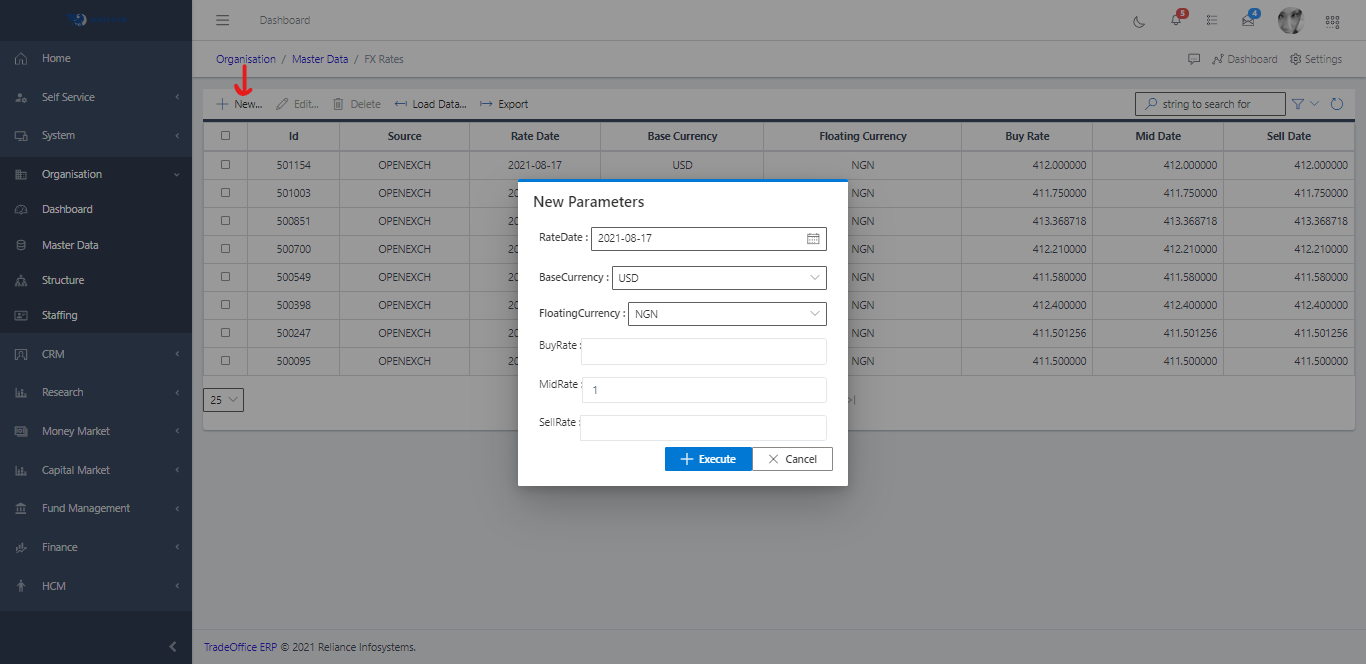1366x664 pixels.
Task: Click the task list icon in header
Action: tap(1212, 21)
